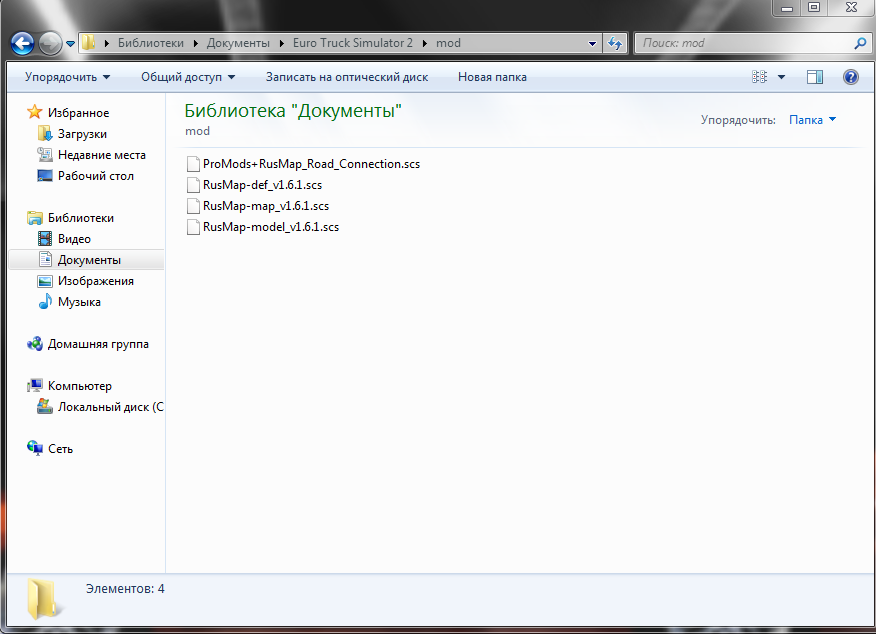Click the Локальный диск drive icon
Screen dimensions: 876x634
(x=45, y=406)
